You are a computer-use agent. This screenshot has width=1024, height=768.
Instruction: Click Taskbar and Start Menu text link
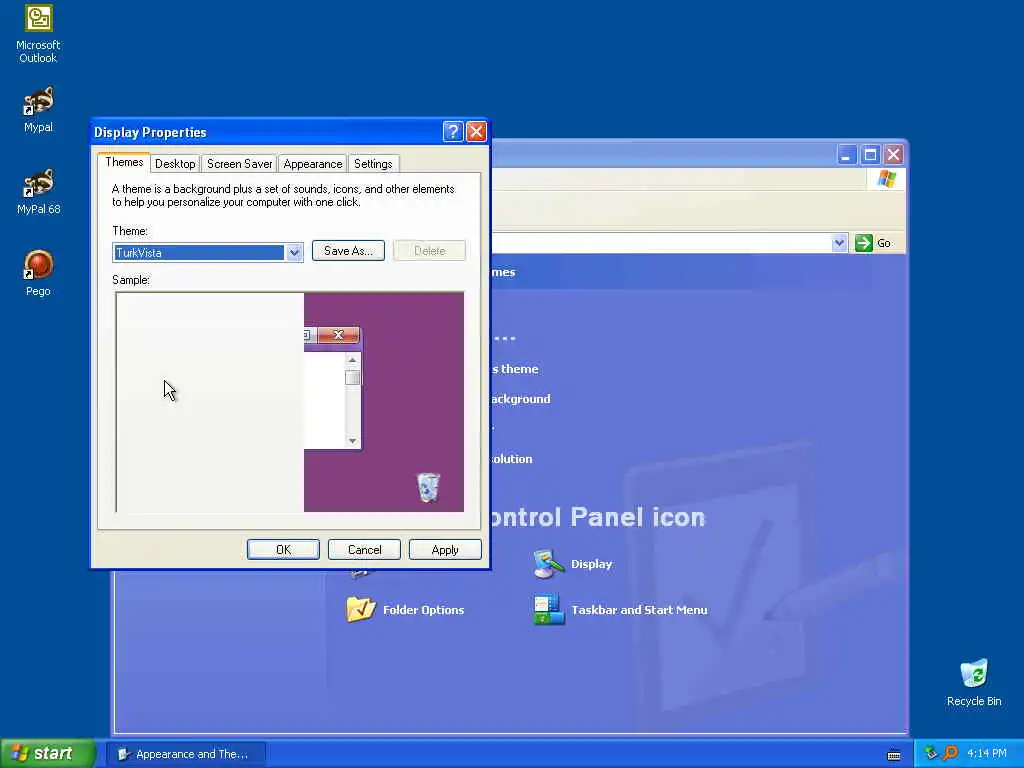(x=639, y=610)
